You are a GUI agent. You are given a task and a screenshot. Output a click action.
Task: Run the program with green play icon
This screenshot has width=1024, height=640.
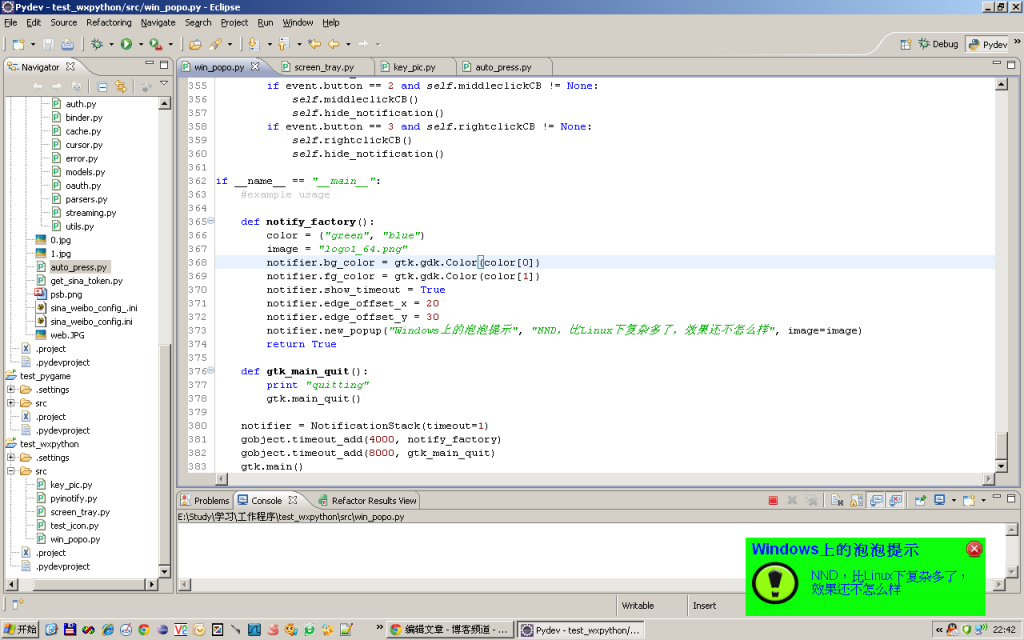tap(126, 44)
